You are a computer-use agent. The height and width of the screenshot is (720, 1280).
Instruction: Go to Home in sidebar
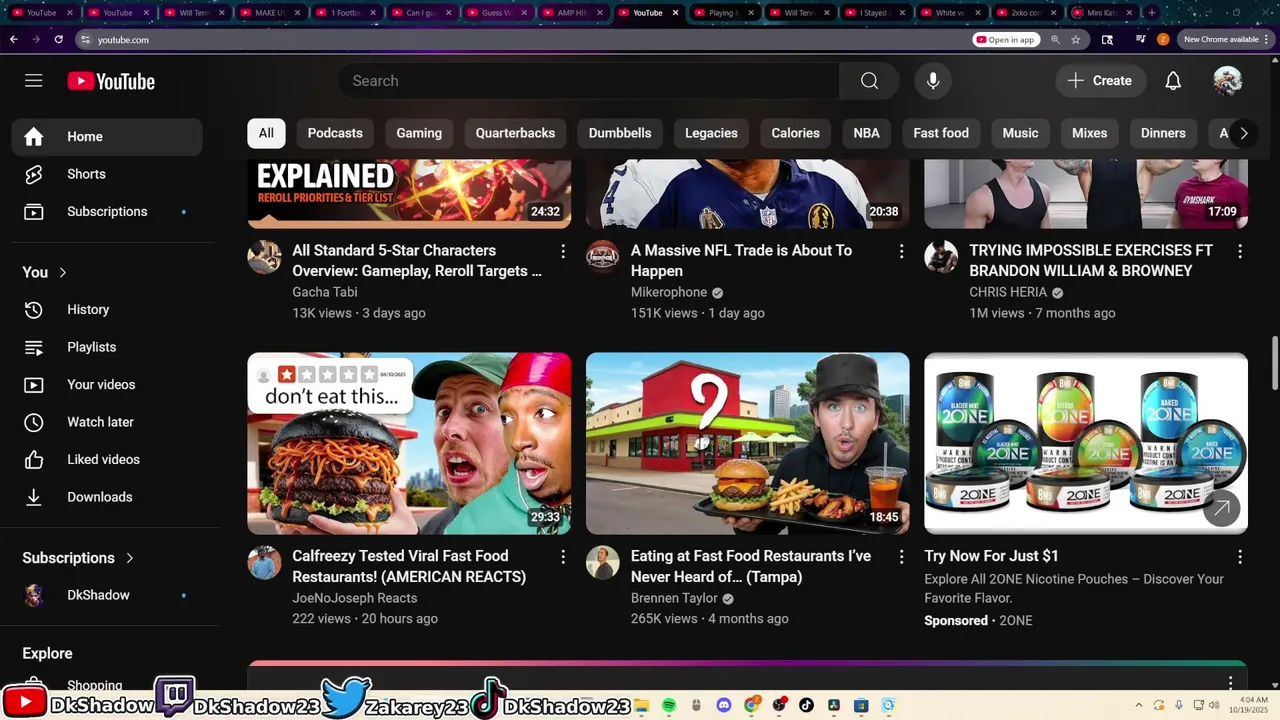click(107, 137)
